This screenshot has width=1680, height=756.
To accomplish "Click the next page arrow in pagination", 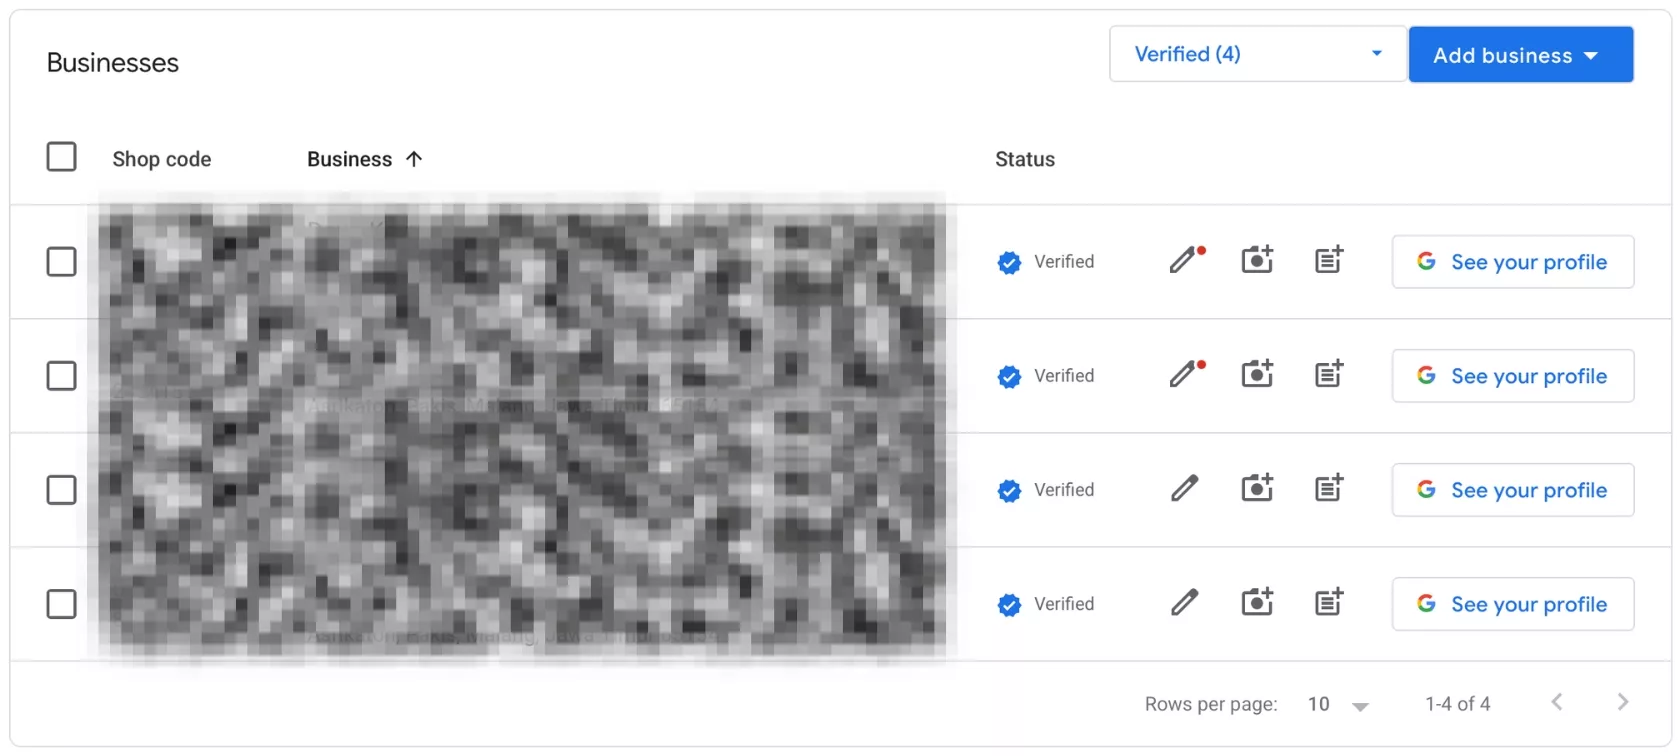I will tap(1623, 702).
